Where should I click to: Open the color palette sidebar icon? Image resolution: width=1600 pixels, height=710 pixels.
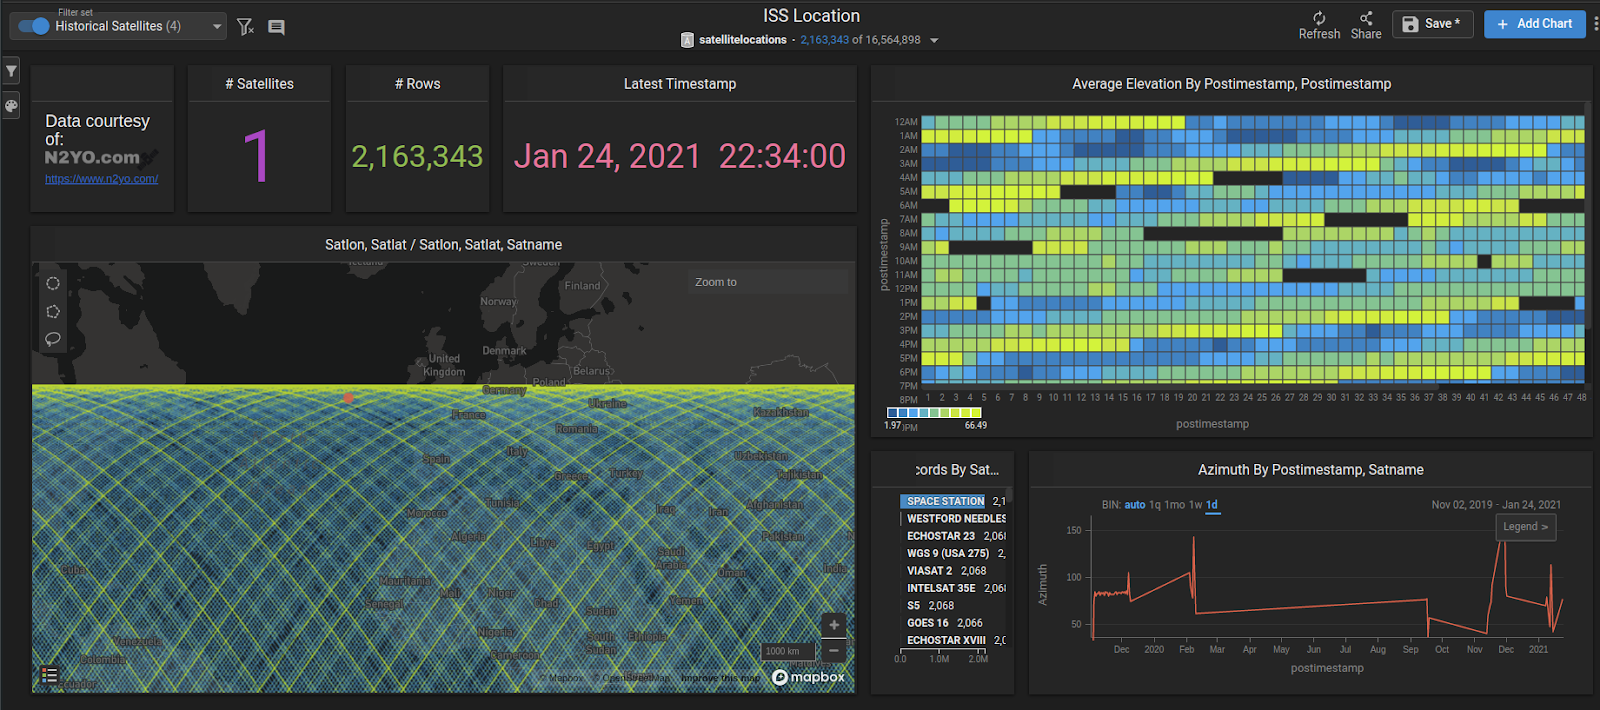(x=11, y=105)
